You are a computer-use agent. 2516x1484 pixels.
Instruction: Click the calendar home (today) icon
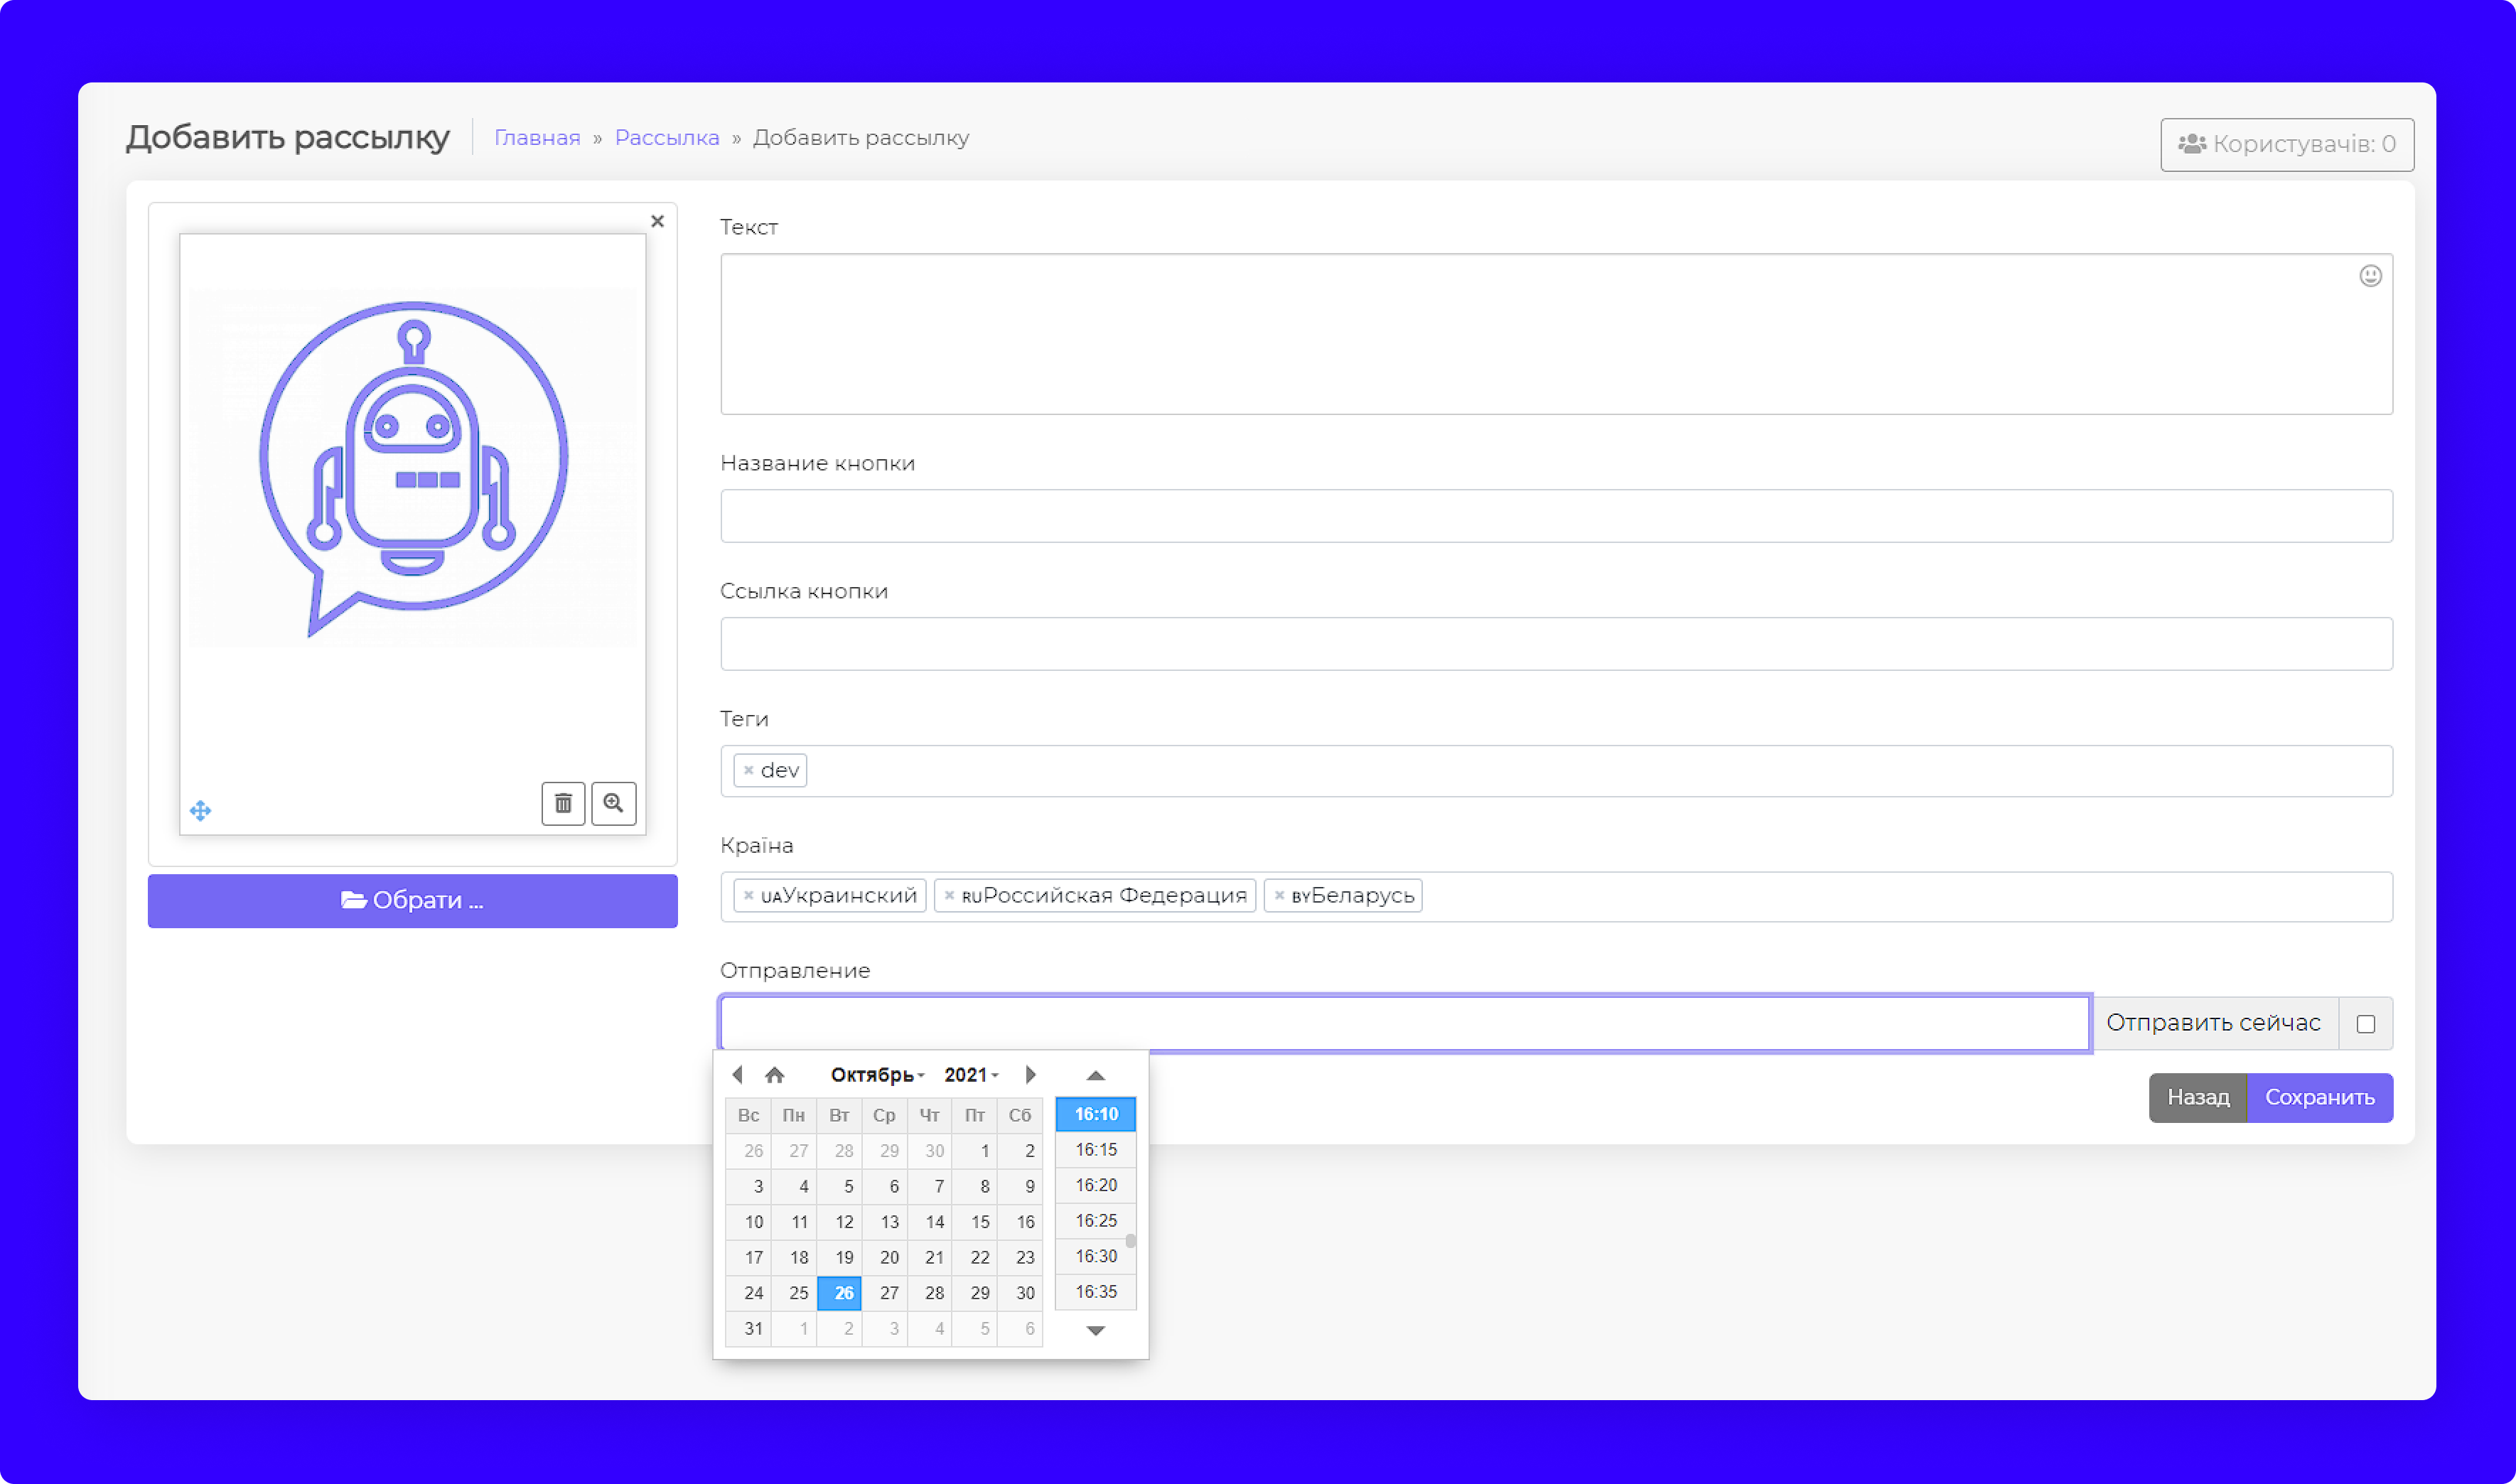[x=774, y=1075]
